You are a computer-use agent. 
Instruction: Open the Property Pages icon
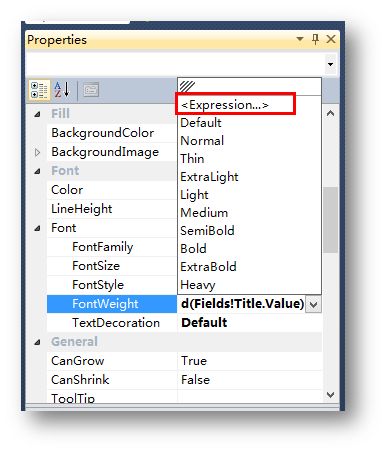91,90
